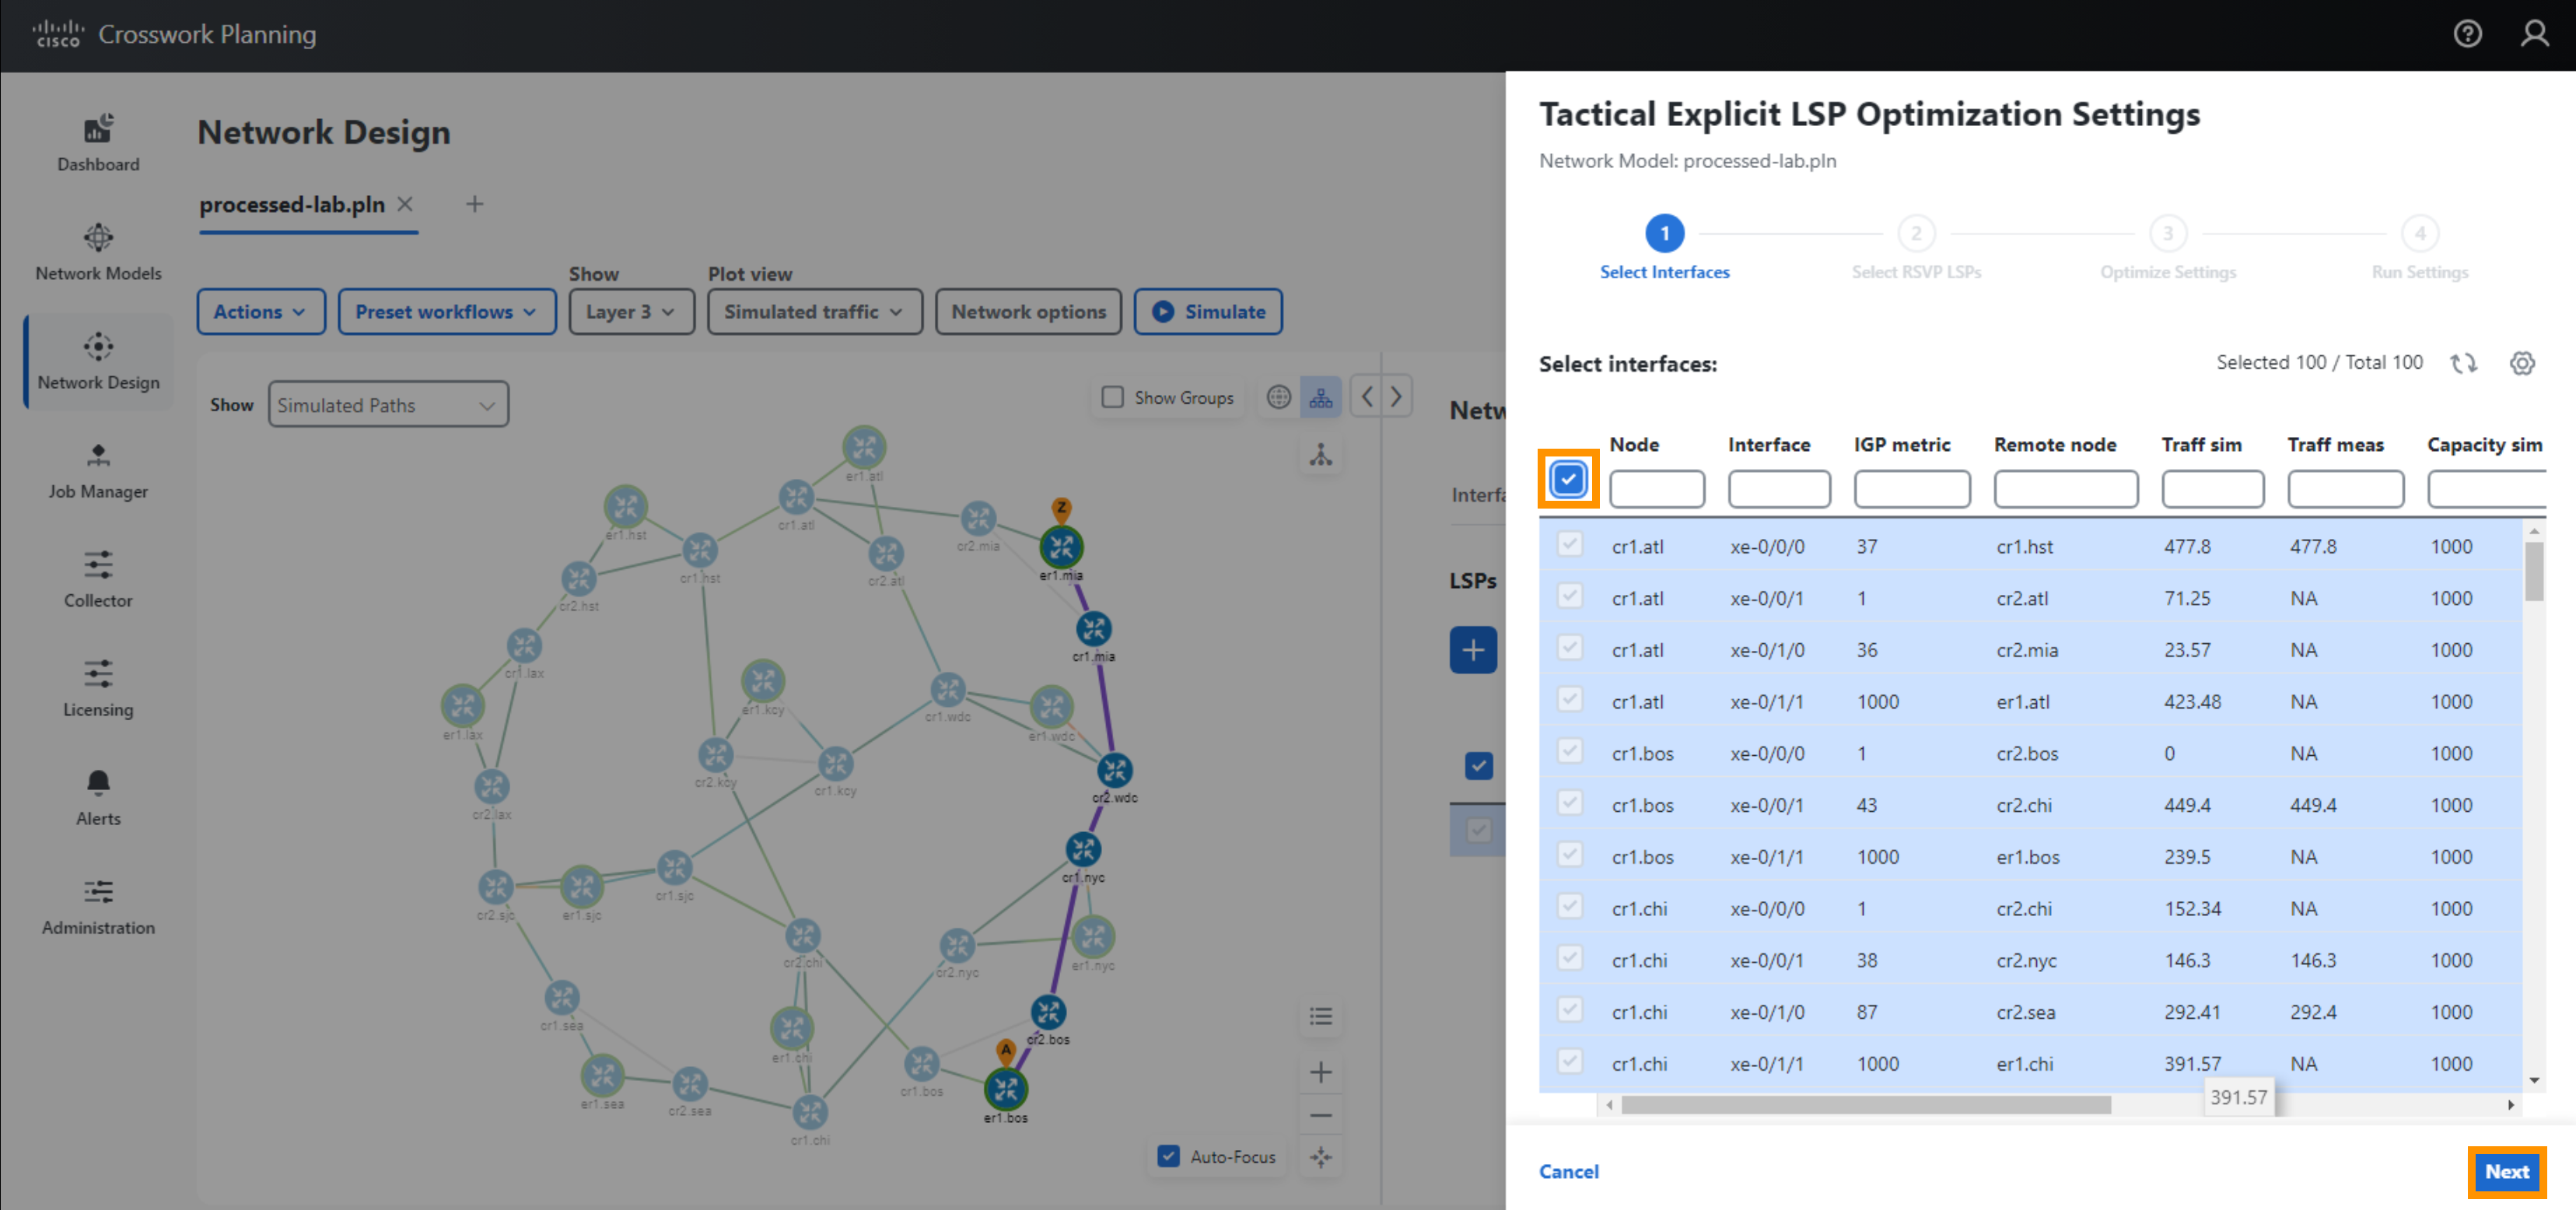Open Network options button
Image resolution: width=2576 pixels, height=1210 pixels.
point(1028,311)
